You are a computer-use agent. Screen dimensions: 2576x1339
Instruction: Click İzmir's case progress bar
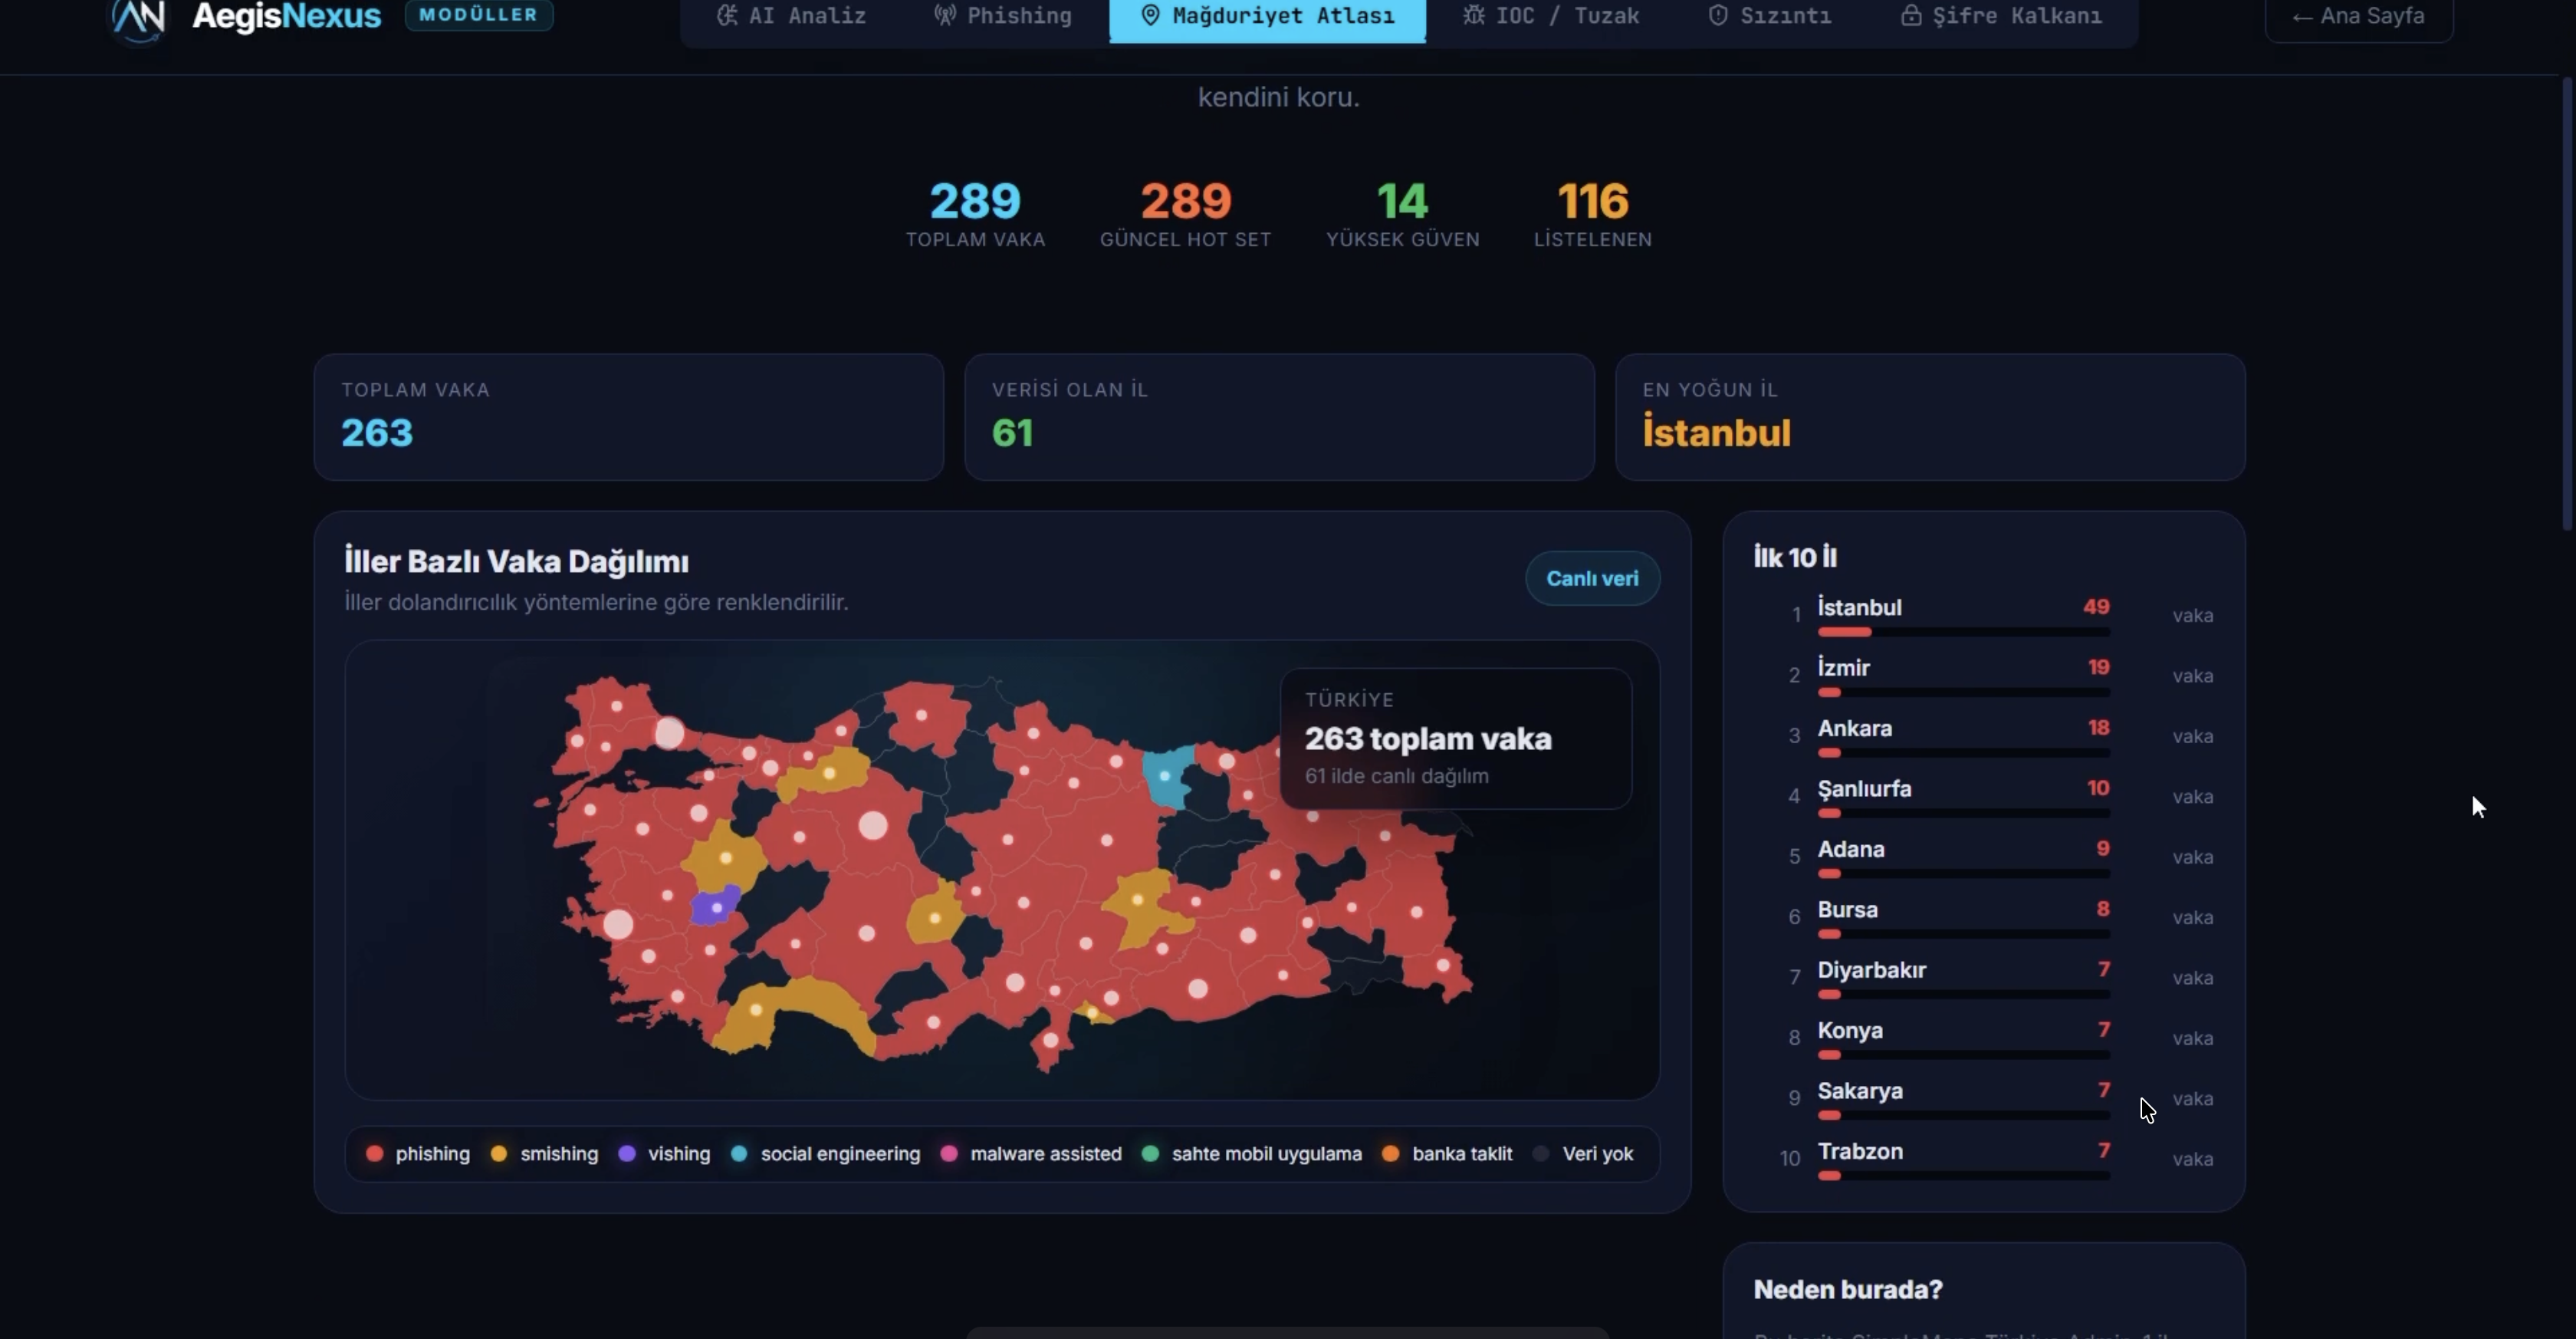pyautogui.click(x=1964, y=692)
